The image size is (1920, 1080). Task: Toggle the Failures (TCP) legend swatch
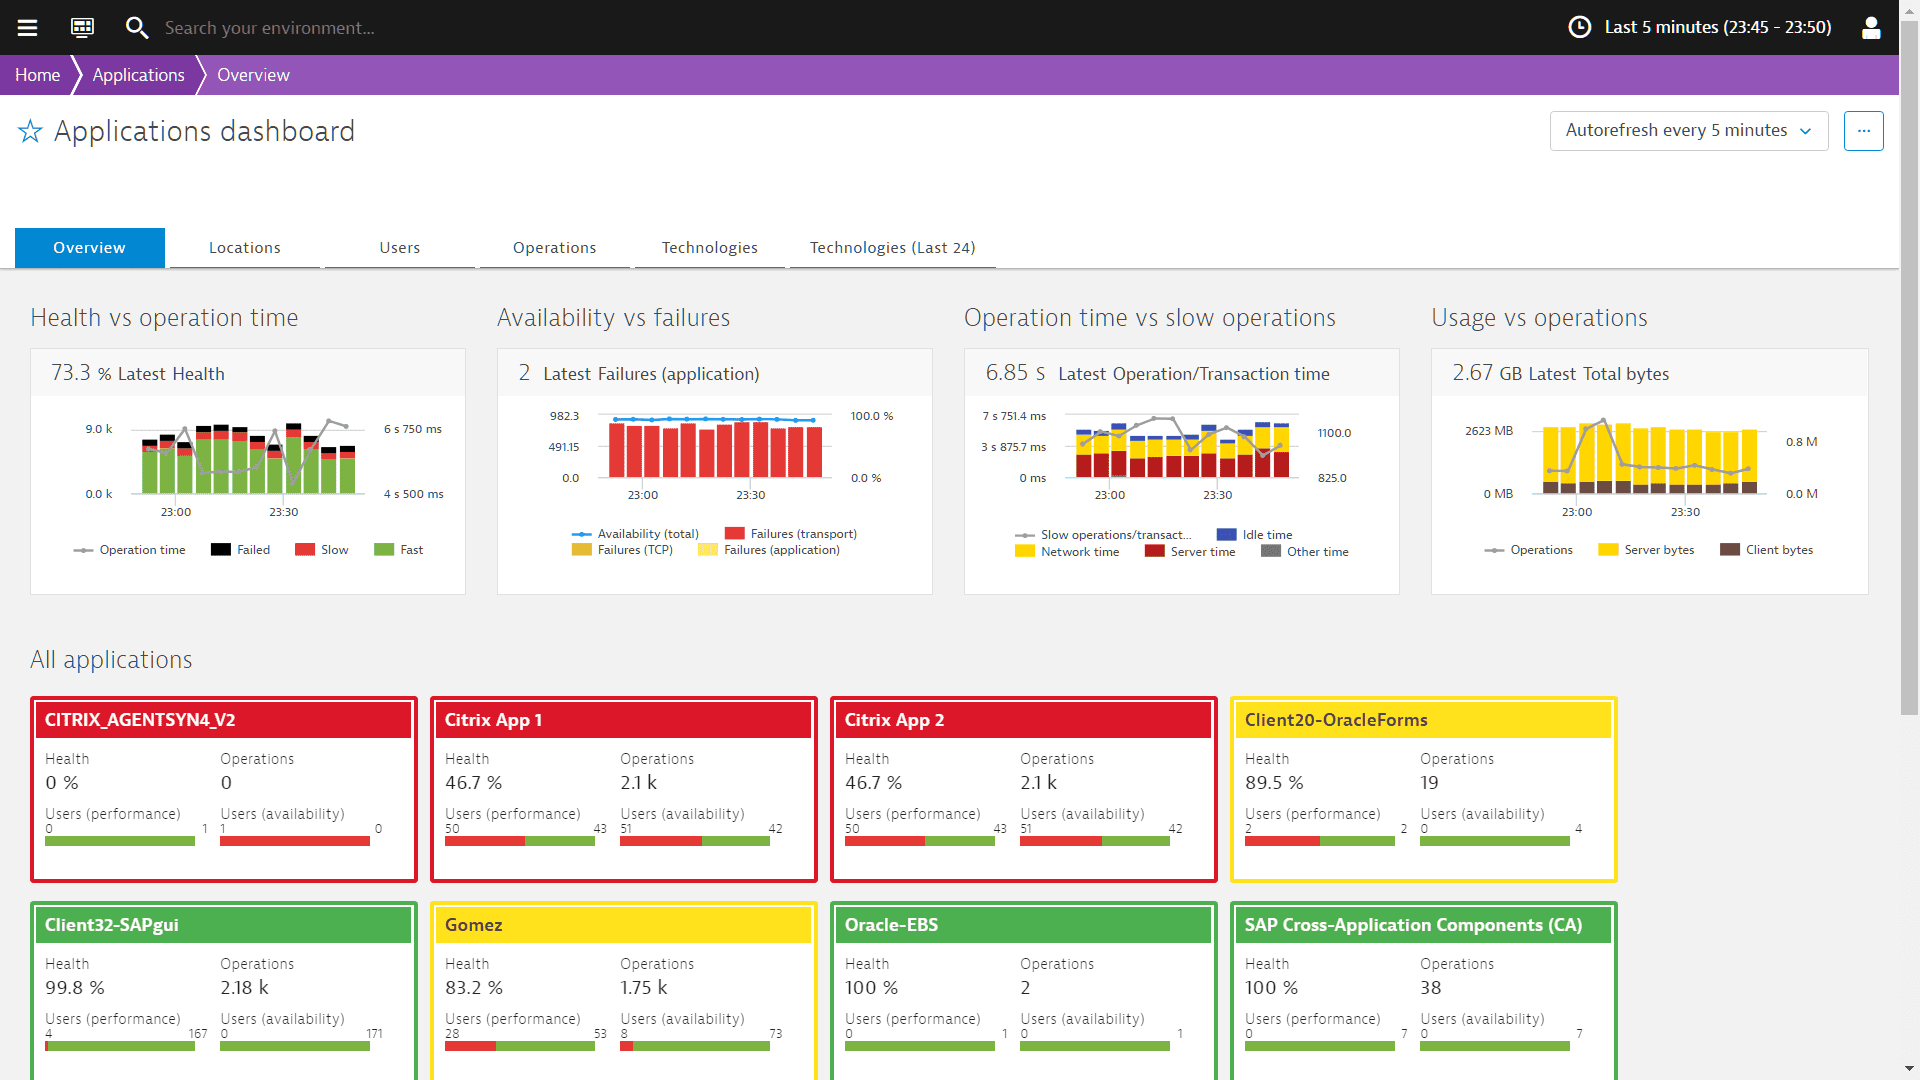pyautogui.click(x=582, y=550)
